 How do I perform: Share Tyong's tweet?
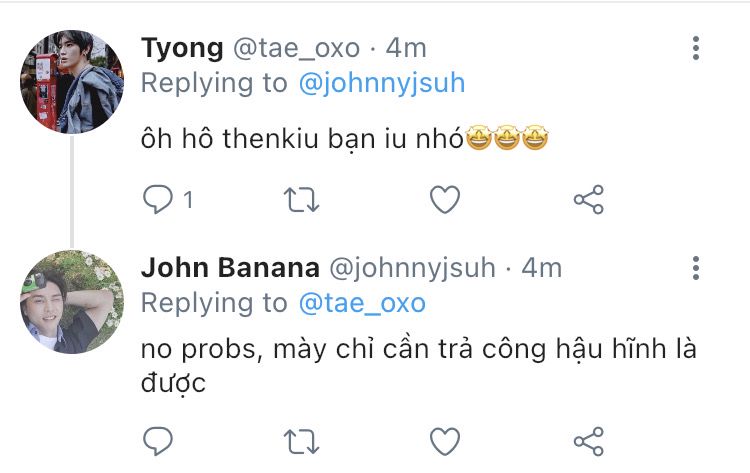click(589, 199)
